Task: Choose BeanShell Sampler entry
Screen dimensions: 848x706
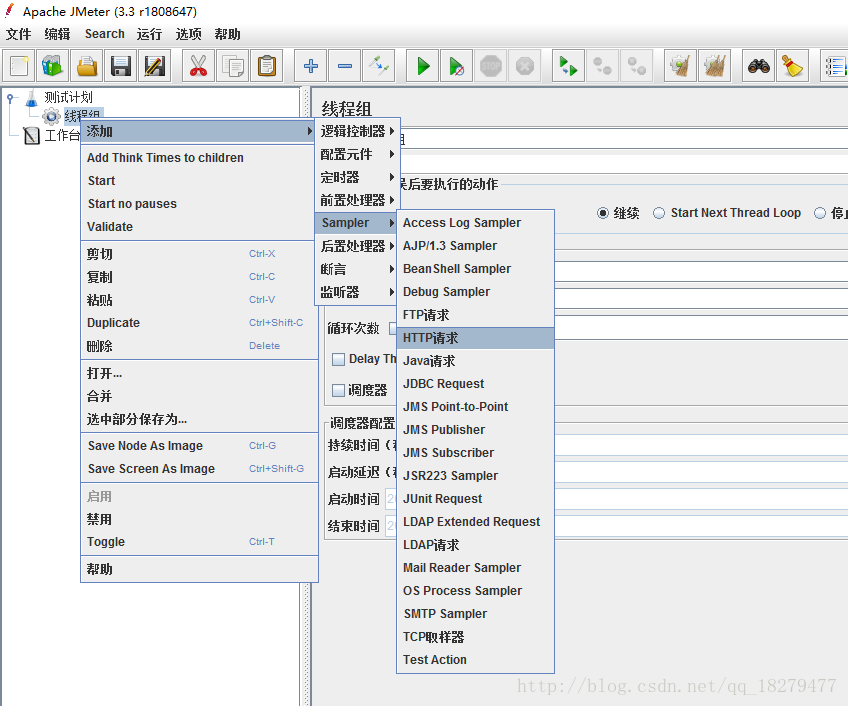Action: coord(475,269)
